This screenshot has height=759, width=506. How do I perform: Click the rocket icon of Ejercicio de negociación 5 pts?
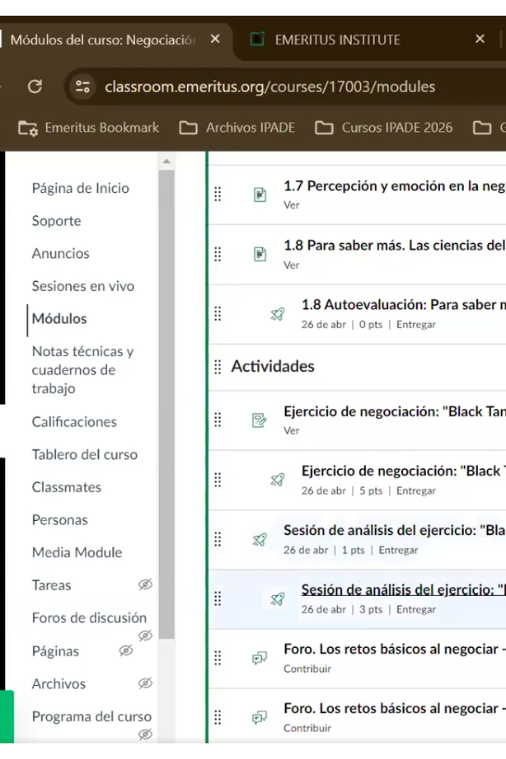[x=277, y=480]
